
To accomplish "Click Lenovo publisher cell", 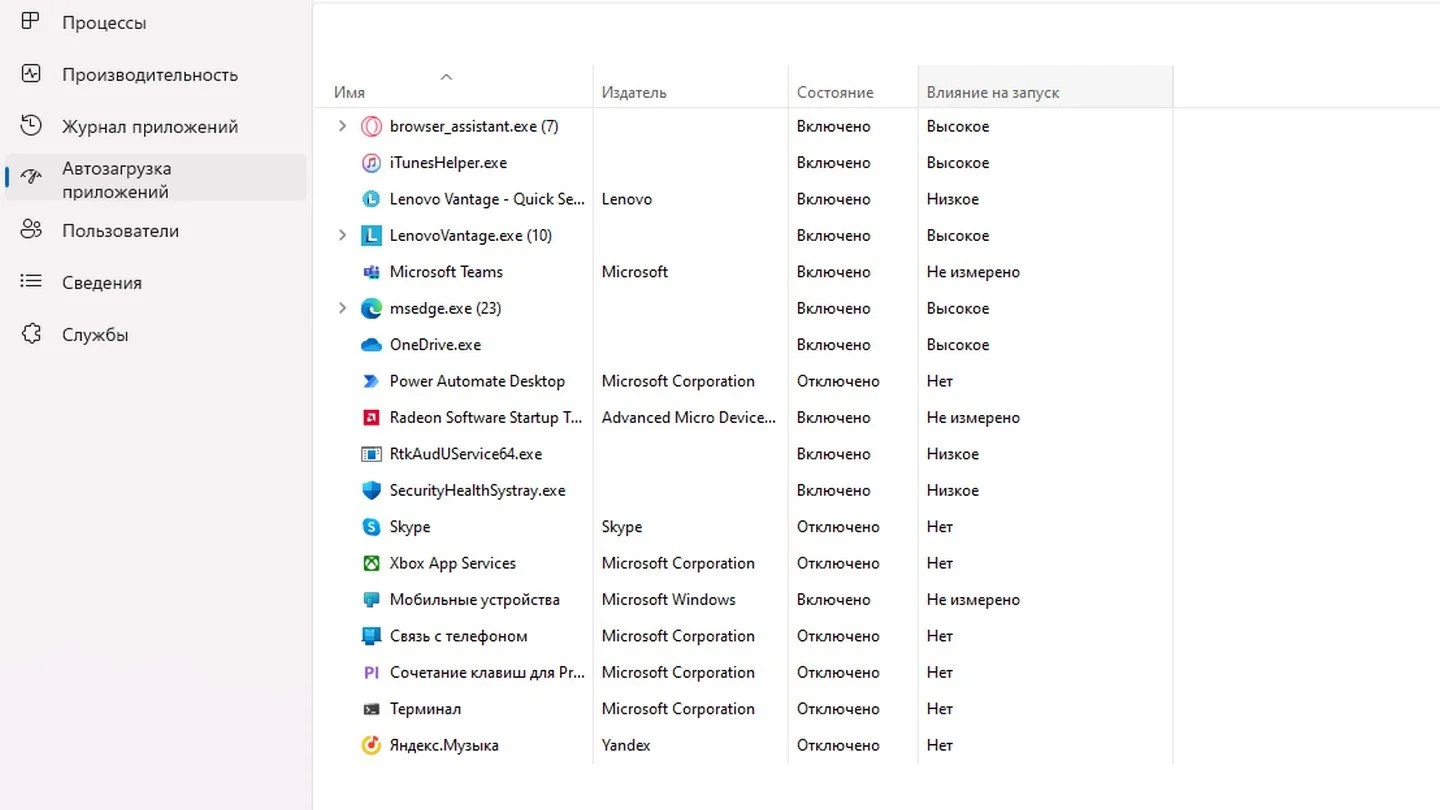I will [x=627, y=199].
